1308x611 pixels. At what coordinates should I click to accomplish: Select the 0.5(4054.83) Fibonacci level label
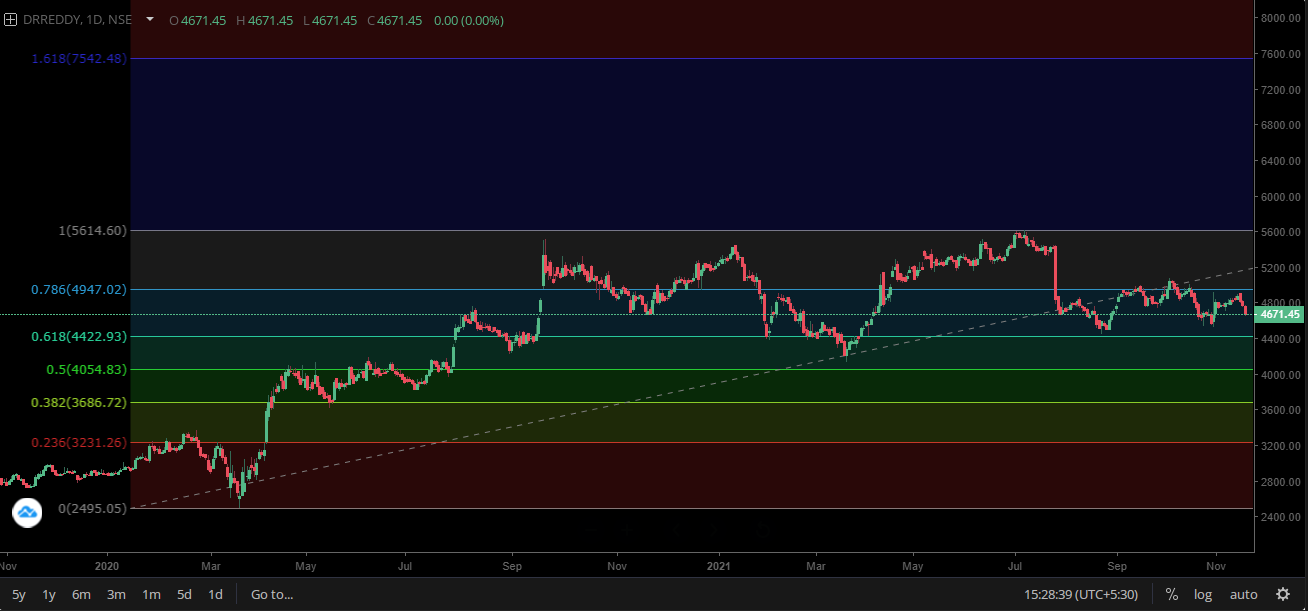88,369
